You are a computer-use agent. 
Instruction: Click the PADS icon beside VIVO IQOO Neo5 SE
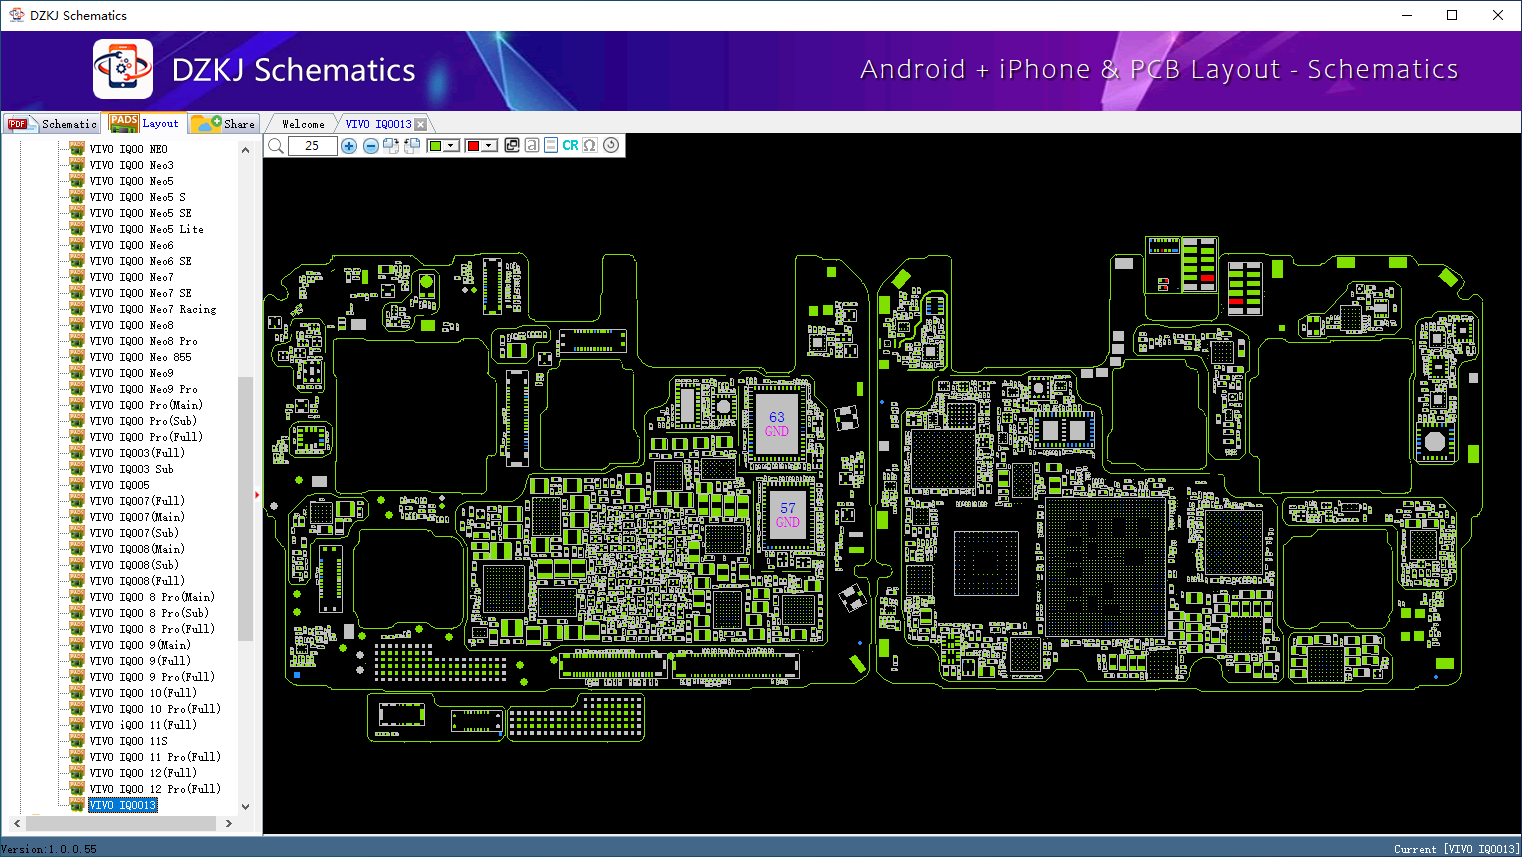[x=77, y=212]
